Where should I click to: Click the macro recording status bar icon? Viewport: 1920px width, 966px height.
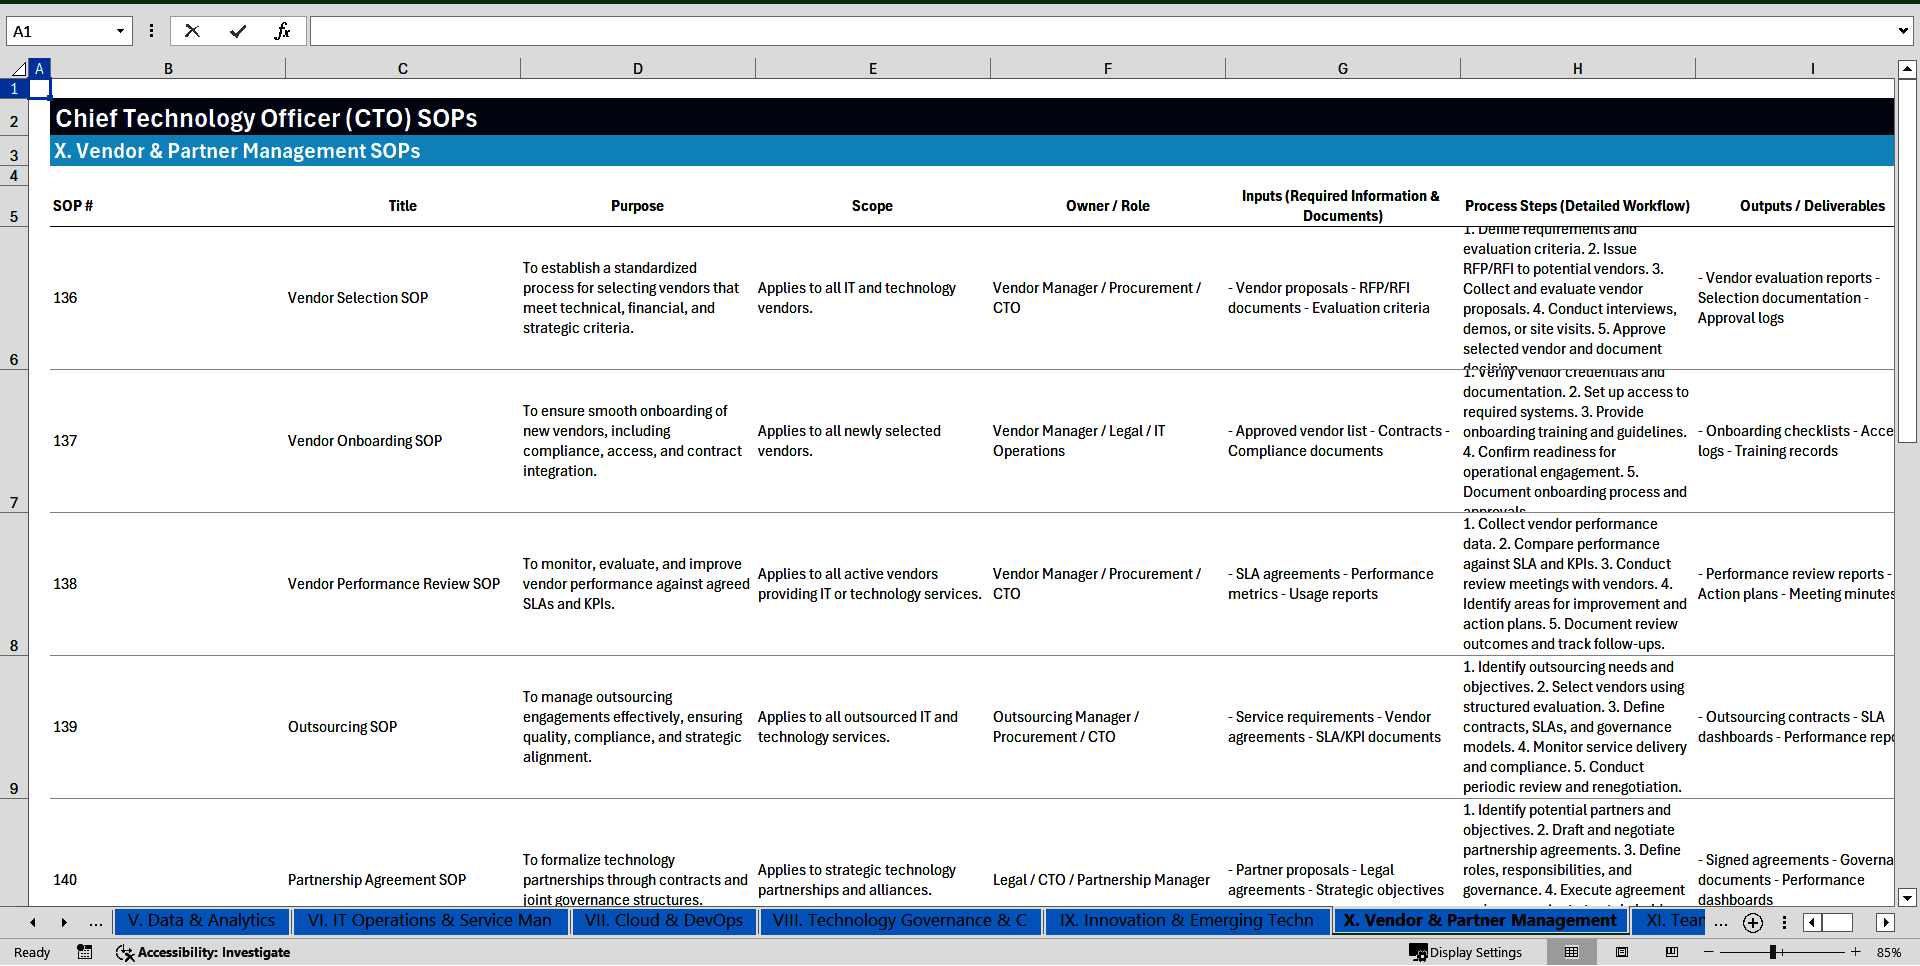point(85,952)
